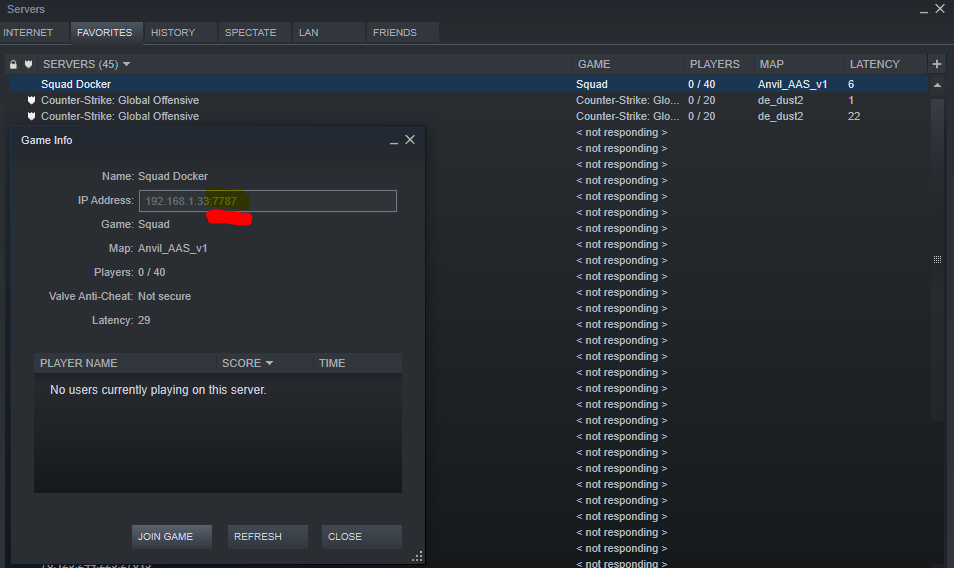Sort by the VAC shield column icon
Image resolution: width=954 pixels, height=568 pixels.
point(28,64)
